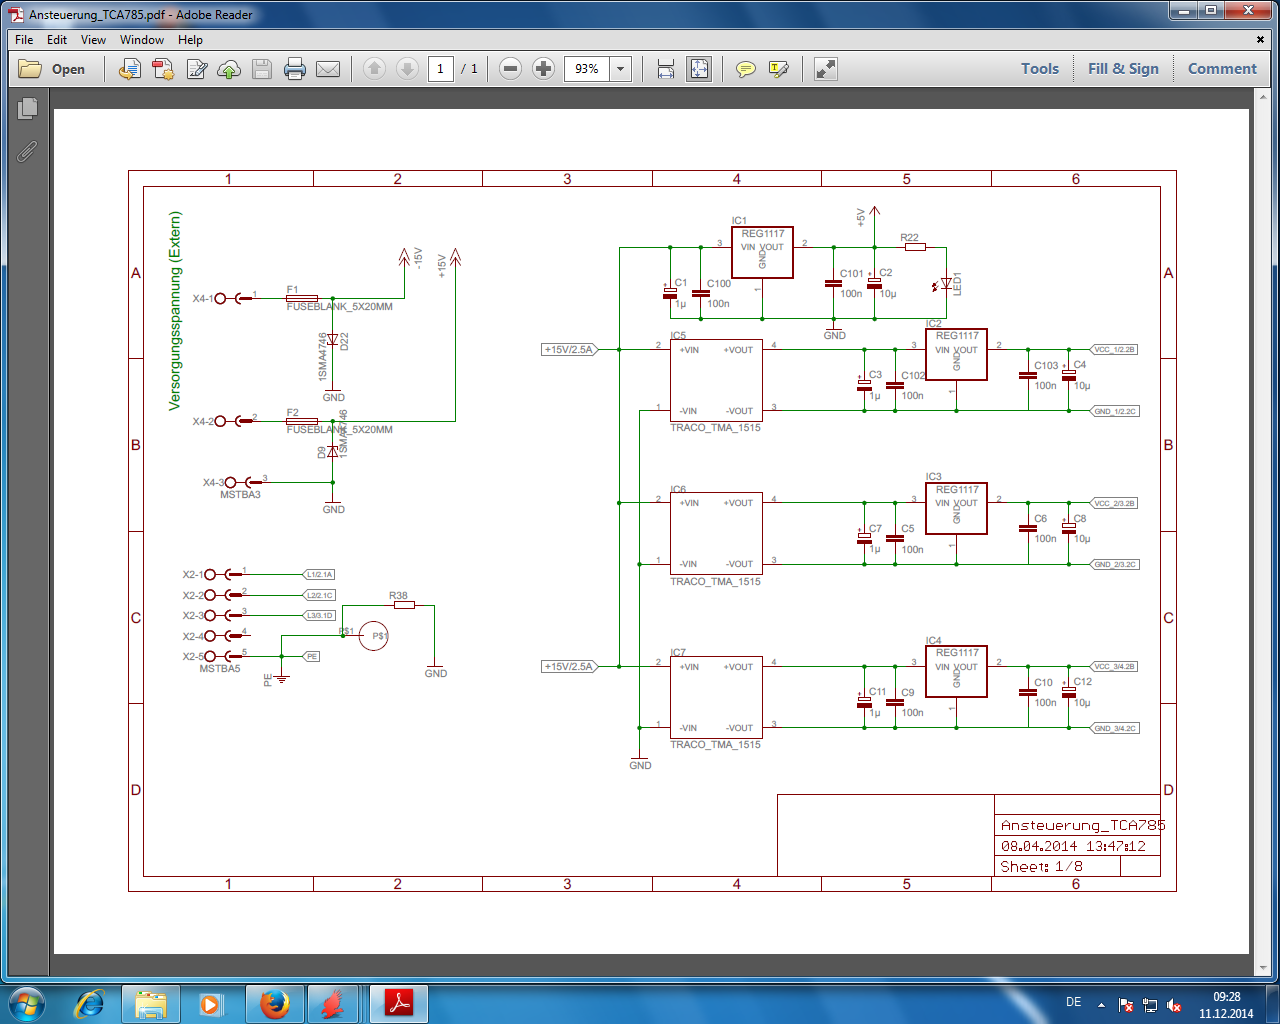Click the network tray icon
The width and height of the screenshot is (1280, 1024).
click(x=1150, y=1005)
